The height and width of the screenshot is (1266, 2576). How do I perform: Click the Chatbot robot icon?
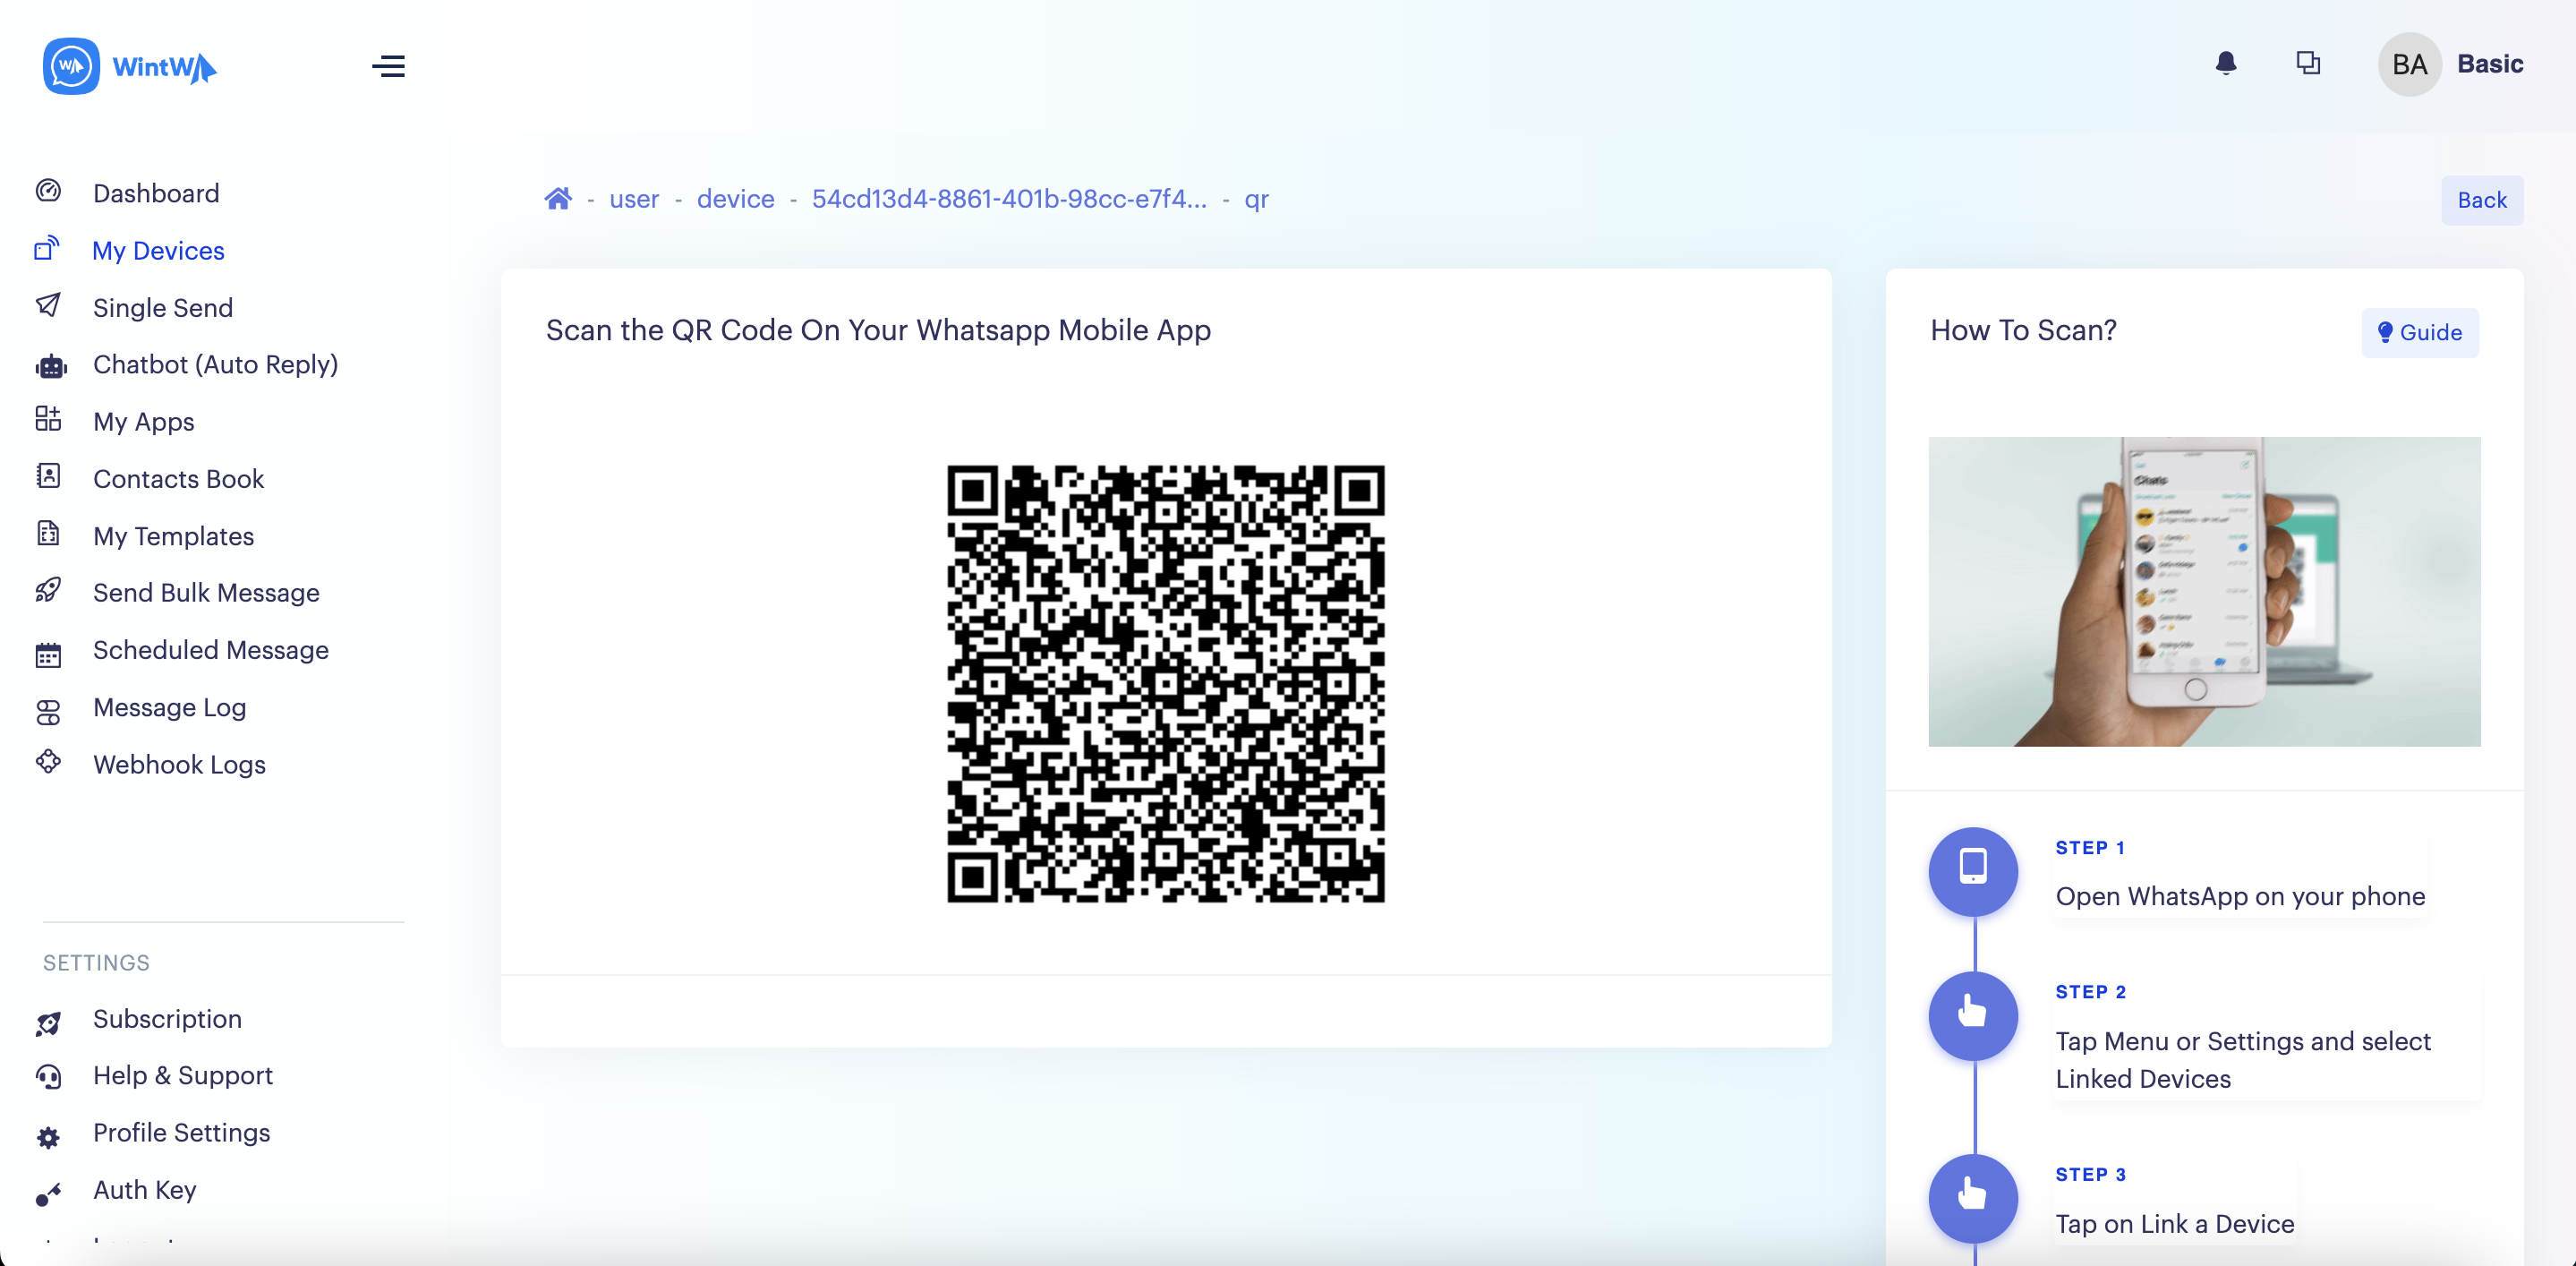tap(50, 366)
